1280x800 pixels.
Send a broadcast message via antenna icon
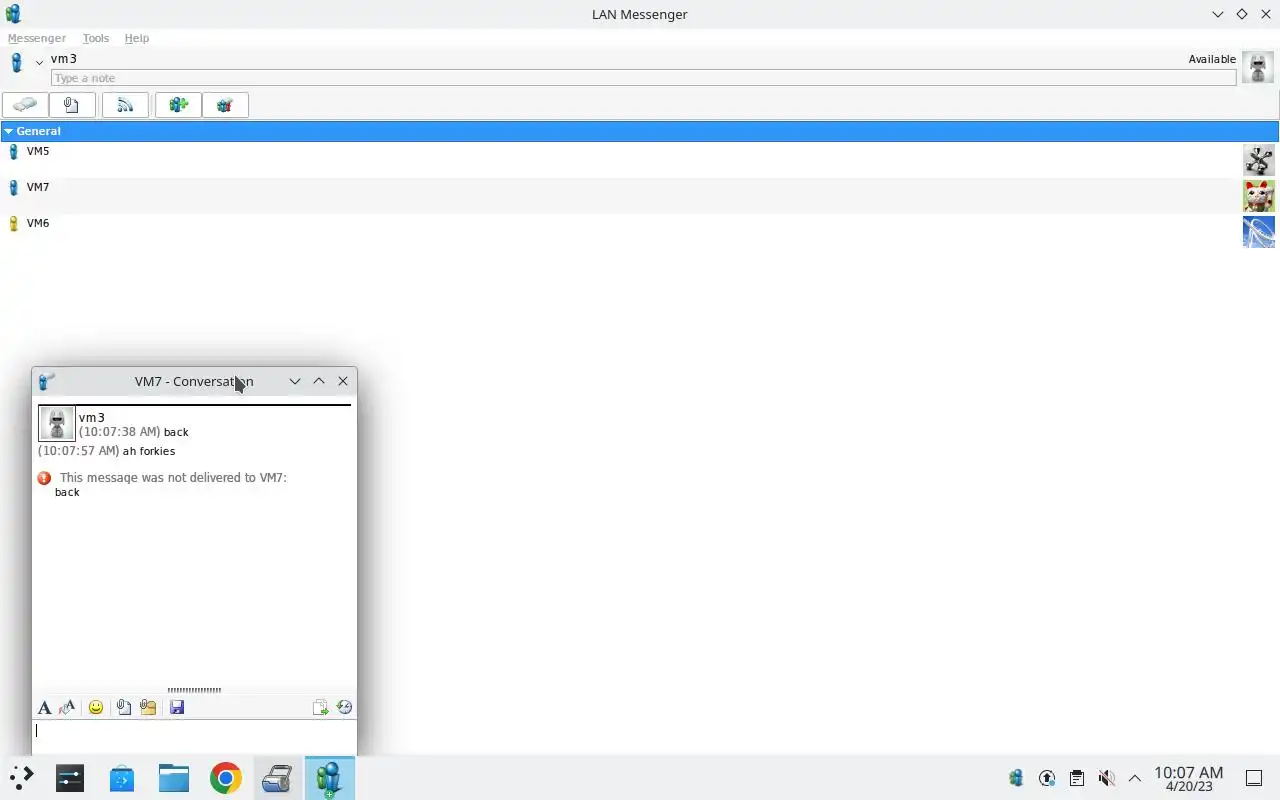pos(125,105)
